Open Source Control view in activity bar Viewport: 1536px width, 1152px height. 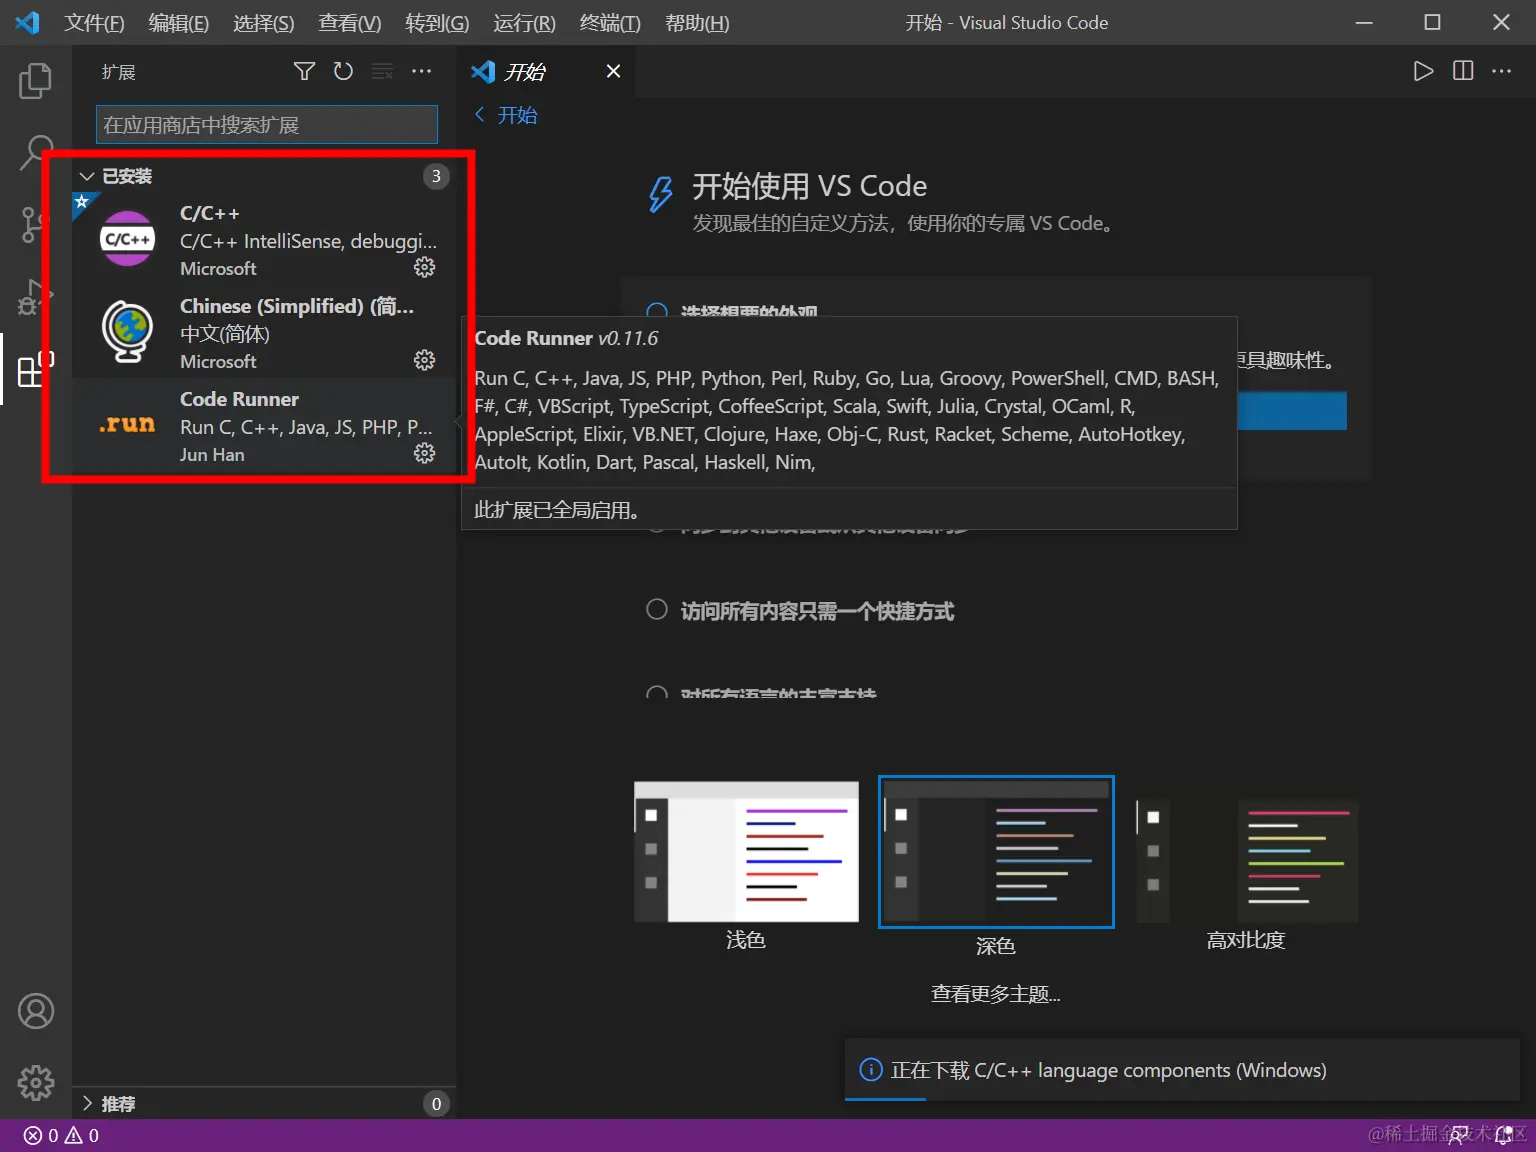[33, 225]
